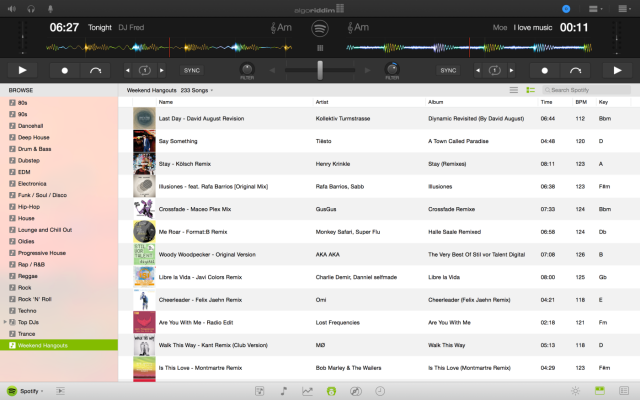Select the Techno playlist in sidebar

click(28, 312)
